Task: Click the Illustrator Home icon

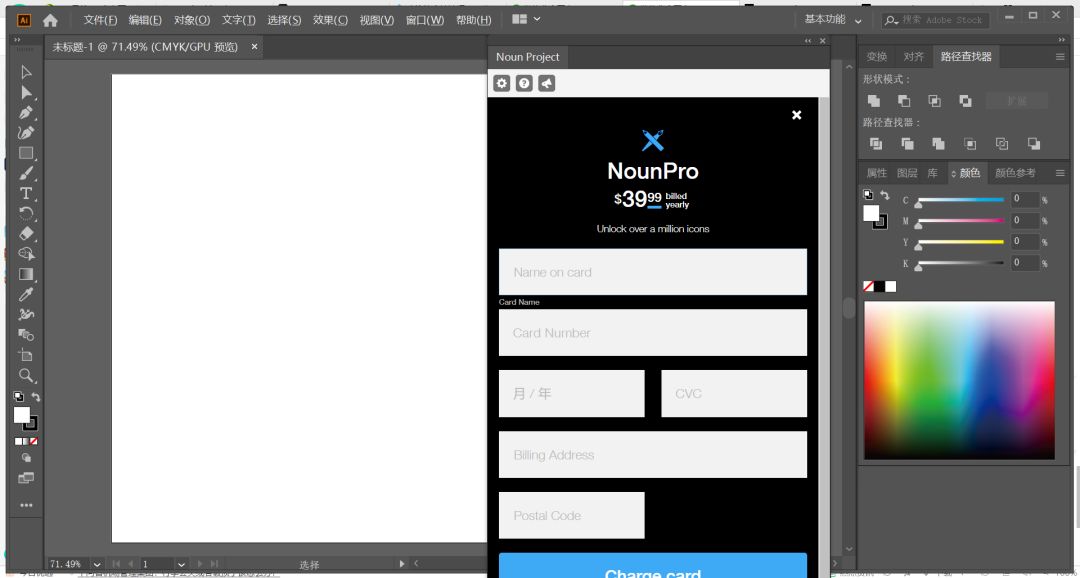Action: coord(50,20)
